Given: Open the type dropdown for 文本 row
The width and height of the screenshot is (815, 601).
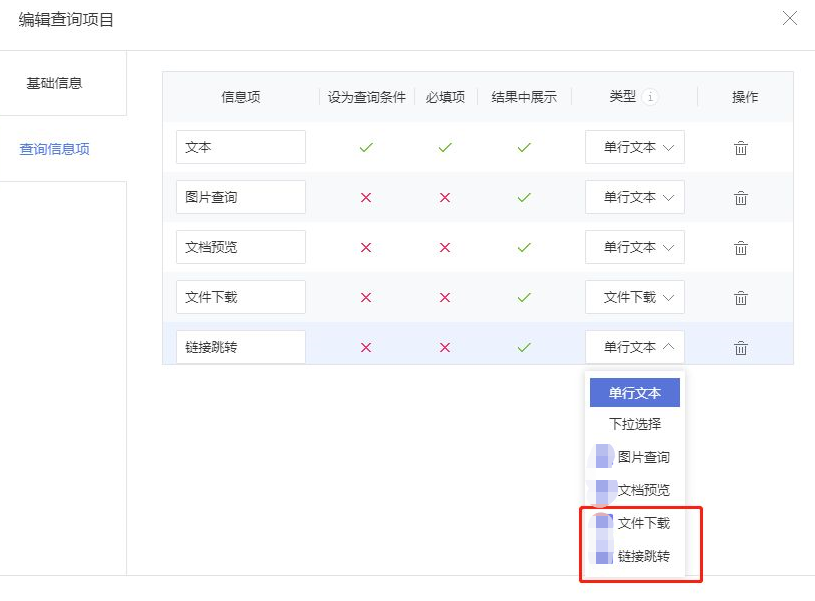Looking at the screenshot, I should 635,147.
